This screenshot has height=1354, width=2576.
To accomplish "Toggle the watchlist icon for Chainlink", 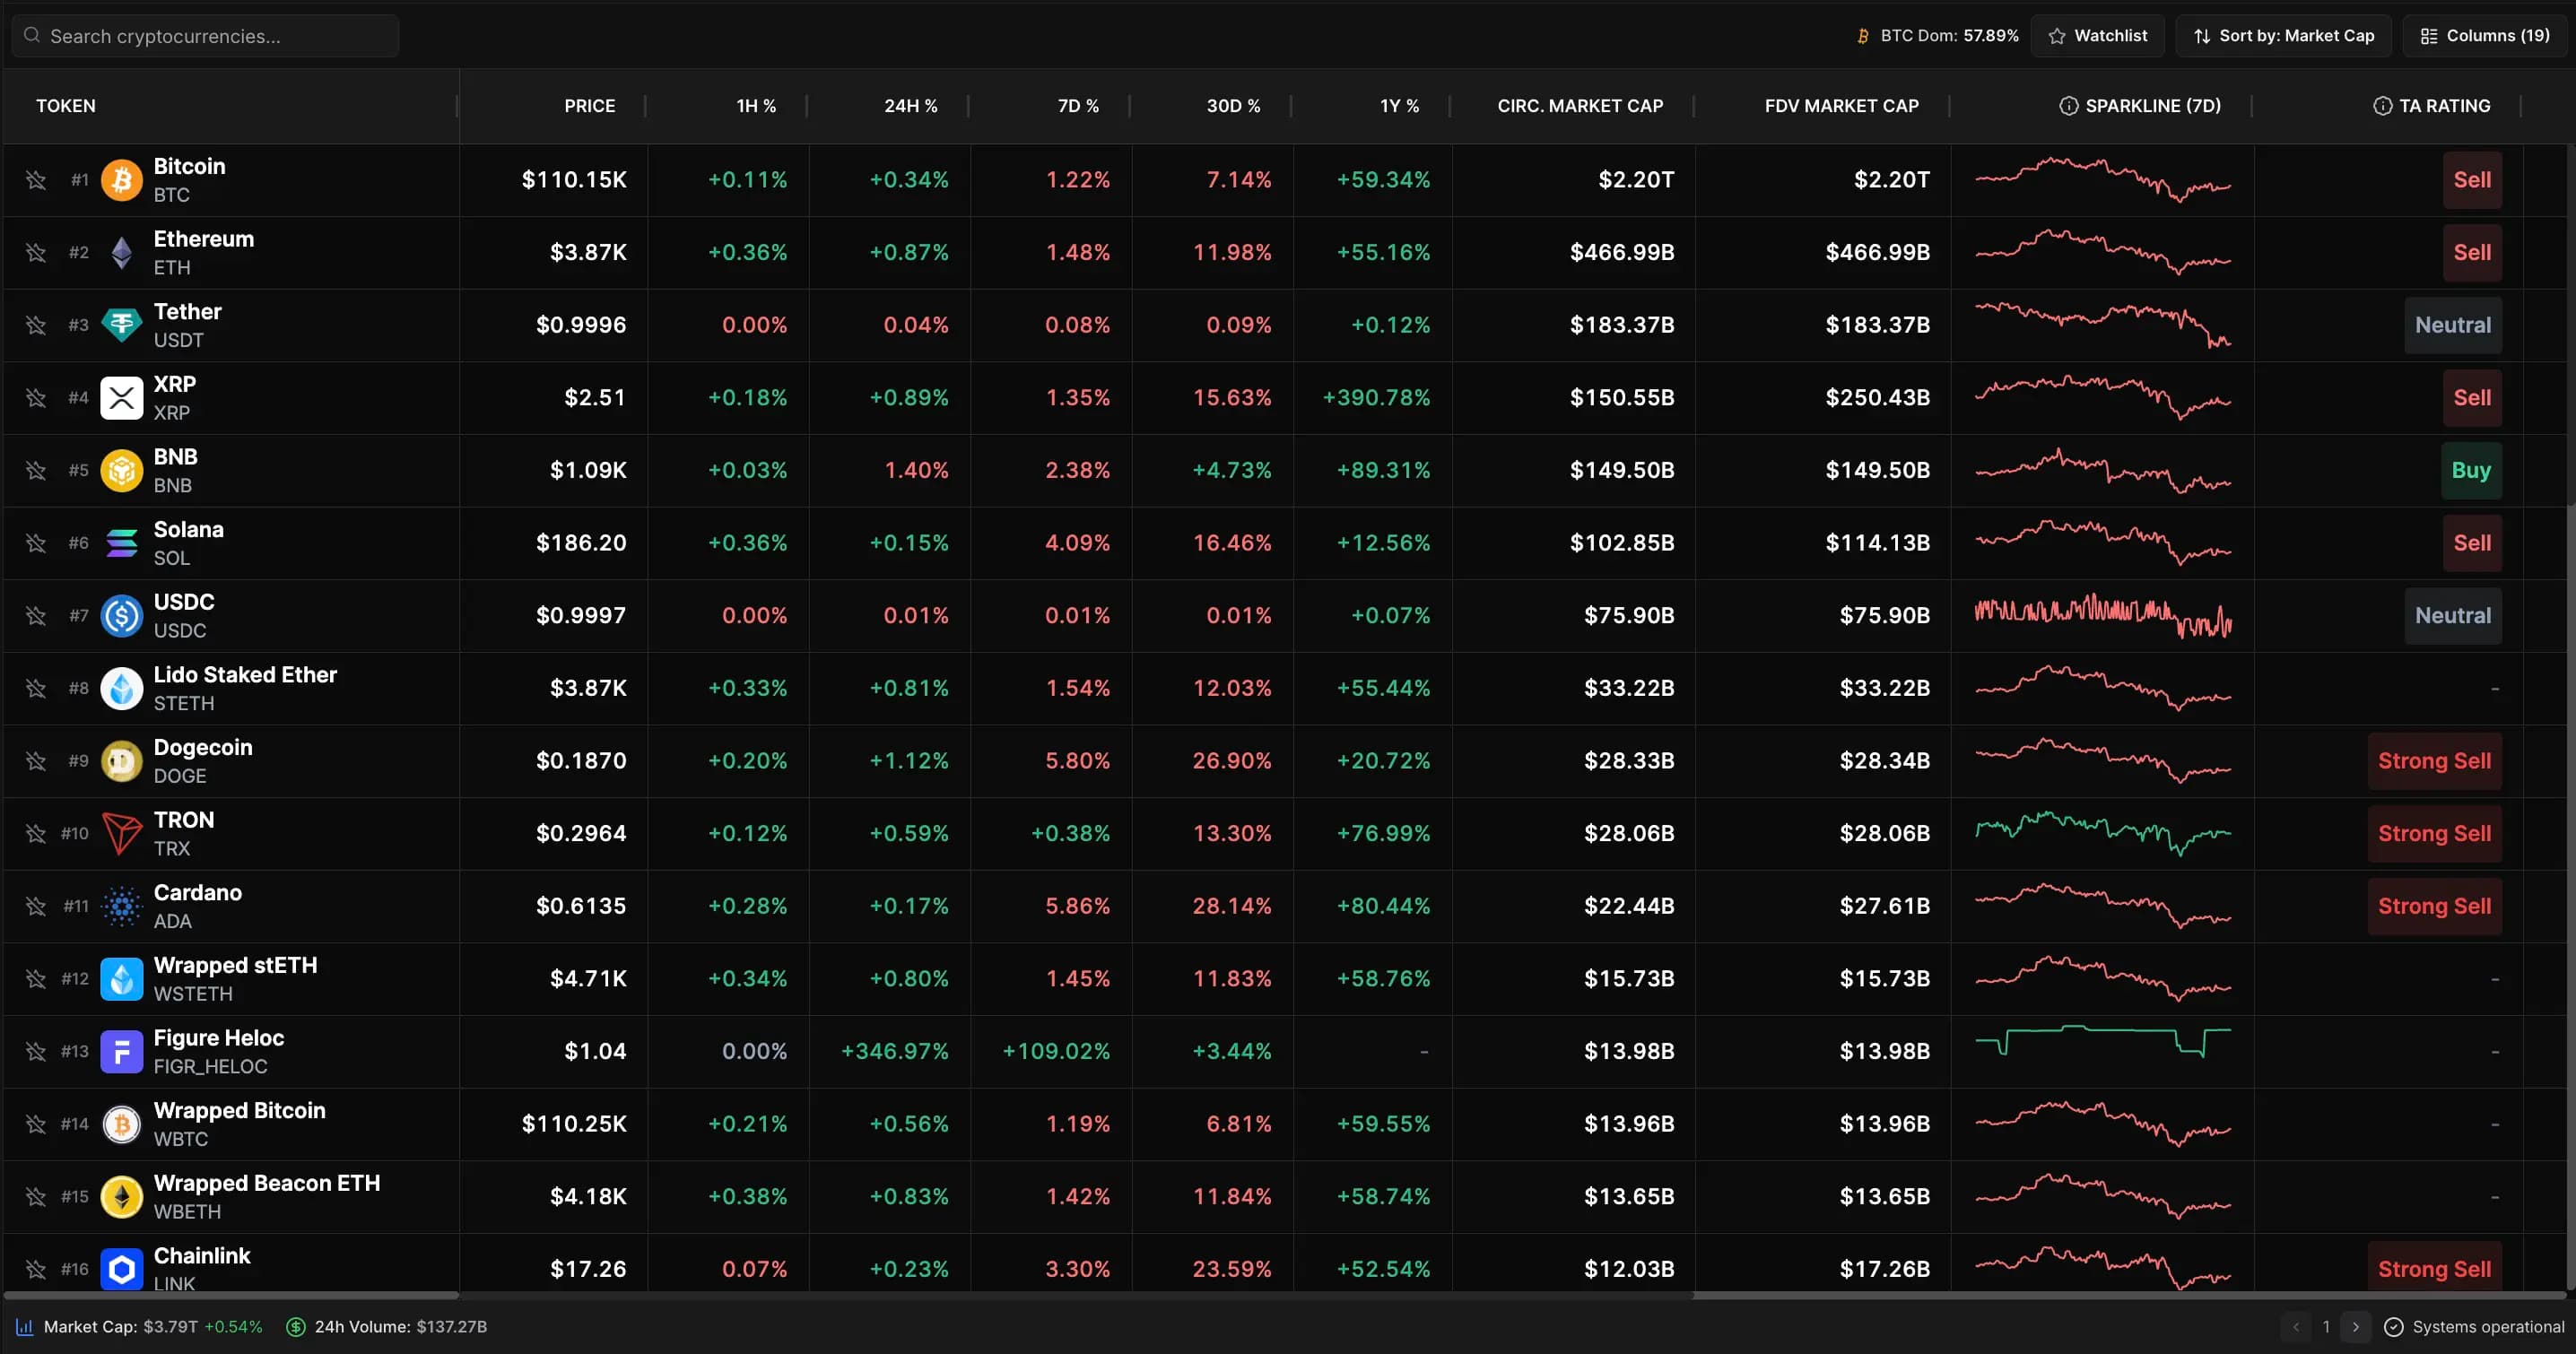I will click(x=36, y=1268).
